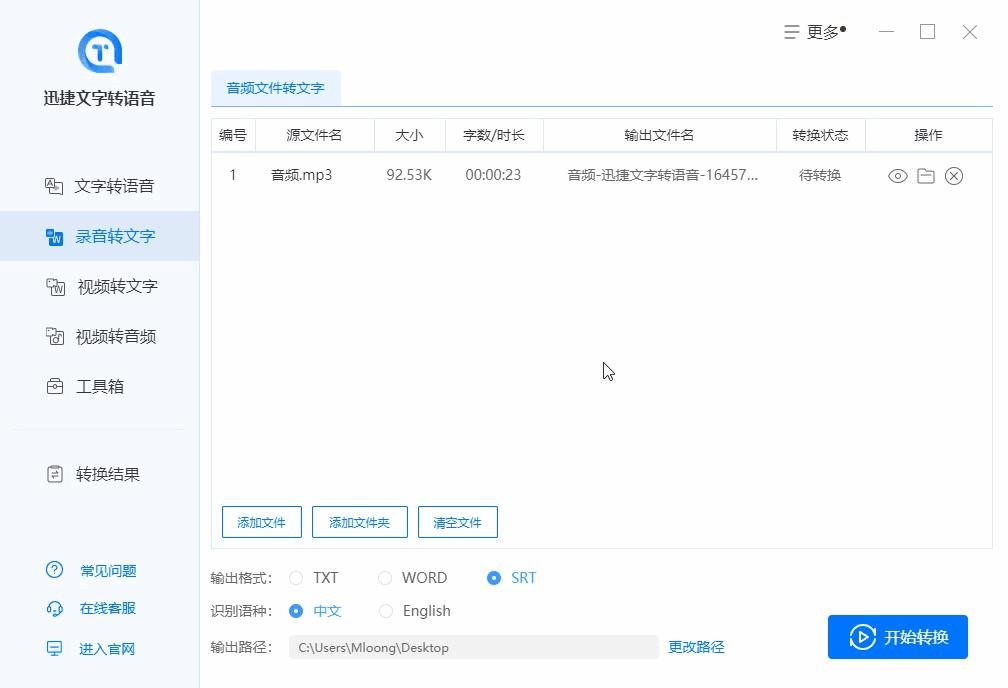Open the 工具箱 menu label

coord(100,386)
